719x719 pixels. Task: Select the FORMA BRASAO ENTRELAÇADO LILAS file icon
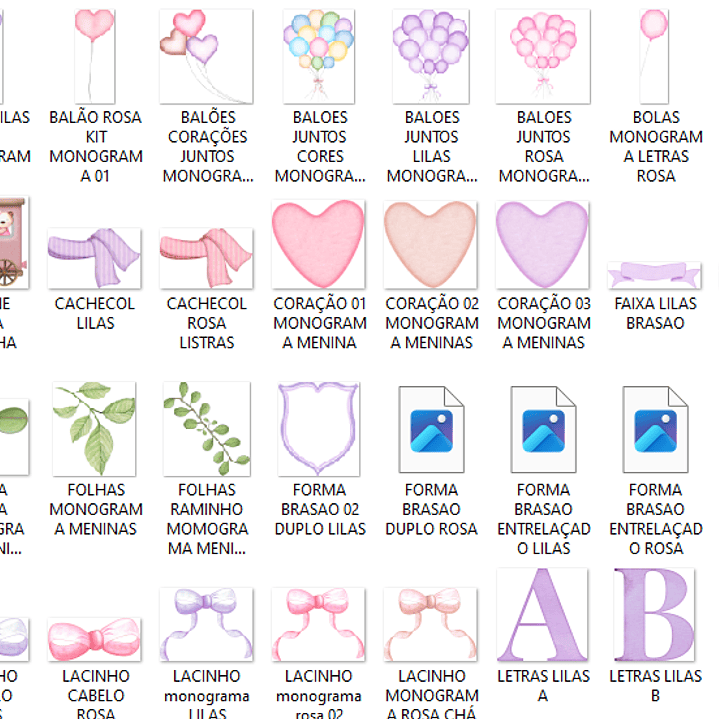[x=543, y=429]
